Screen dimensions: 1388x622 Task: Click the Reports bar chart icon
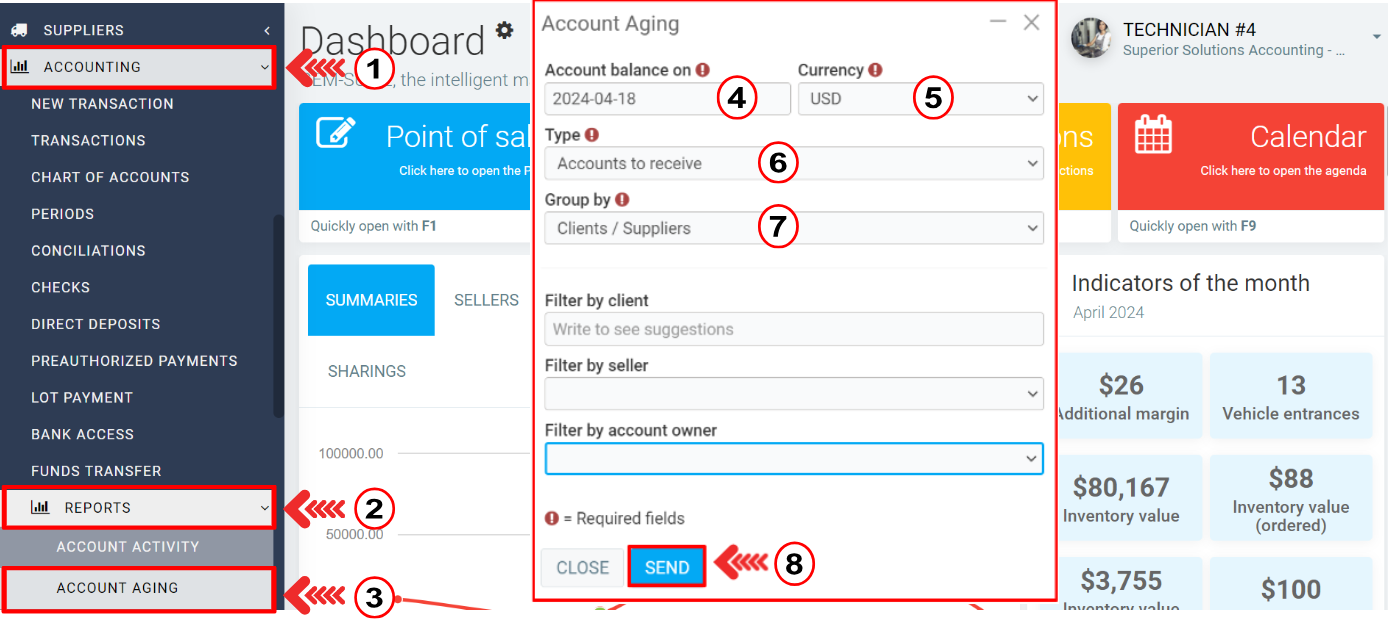tap(40, 508)
